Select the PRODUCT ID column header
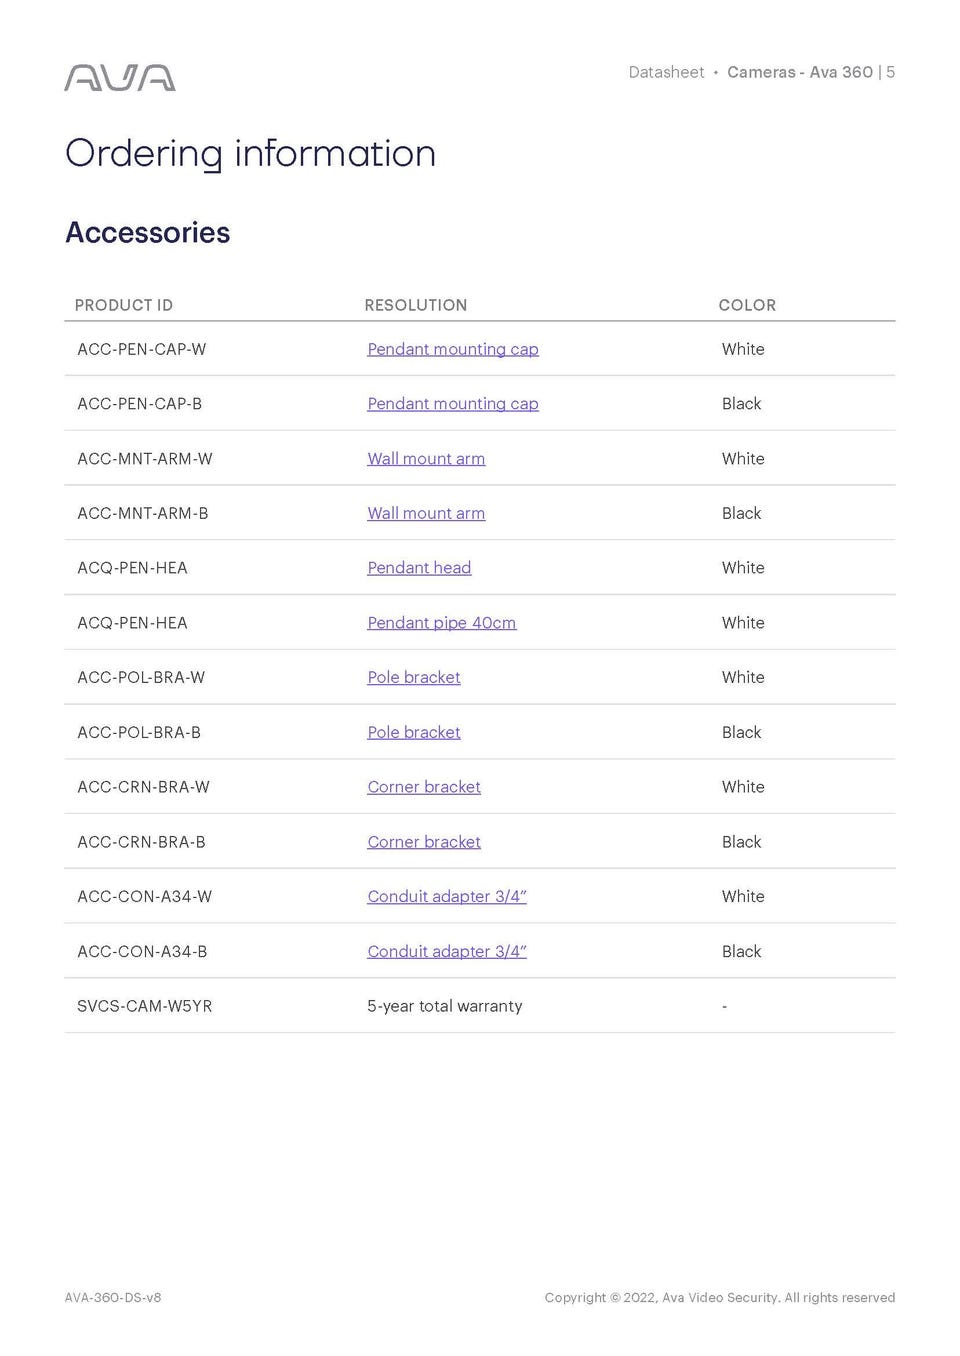Screen dimensions: 960x1356 [x=123, y=305]
